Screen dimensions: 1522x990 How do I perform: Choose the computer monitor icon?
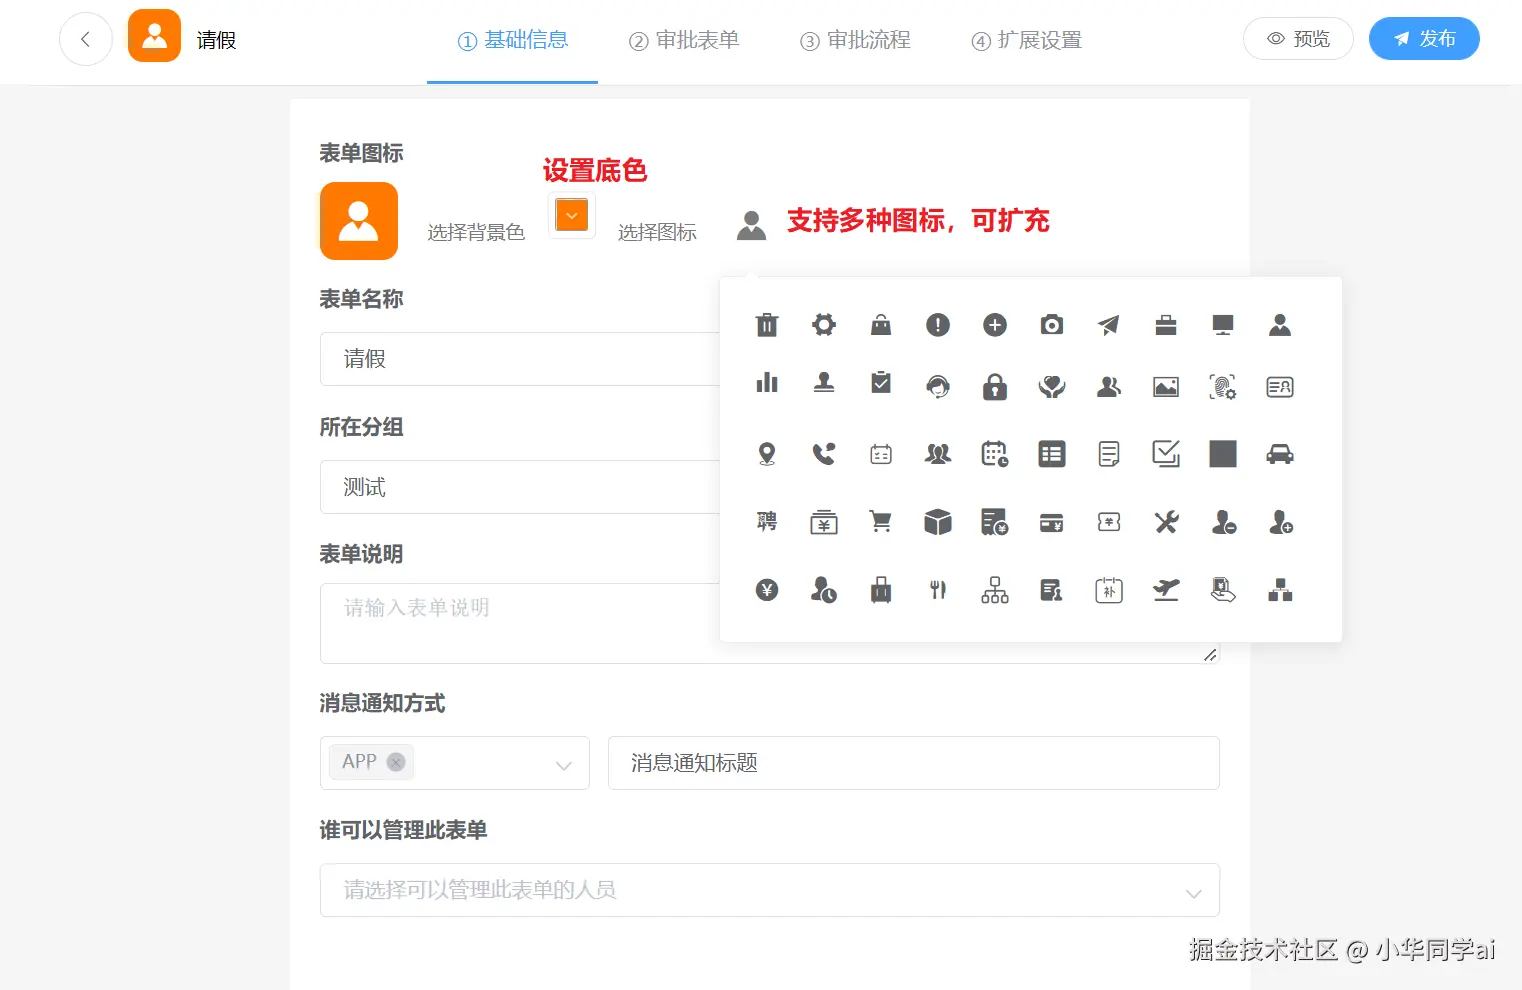click(x=1223, y=325)
